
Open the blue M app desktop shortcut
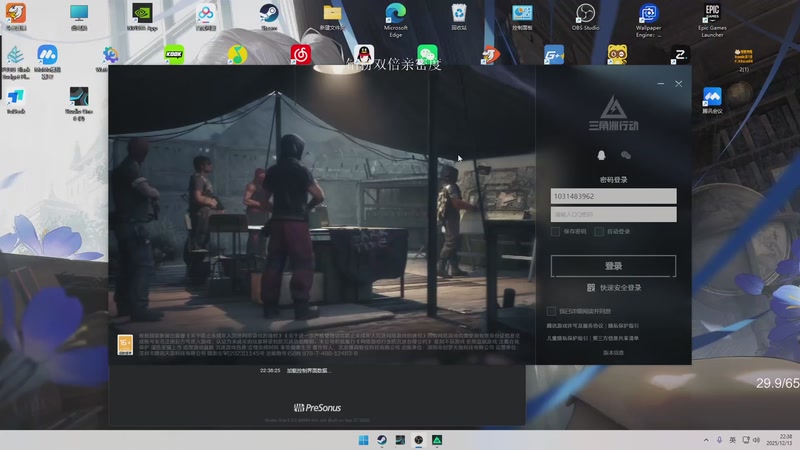pyautogui.click(x=47, y=61)
